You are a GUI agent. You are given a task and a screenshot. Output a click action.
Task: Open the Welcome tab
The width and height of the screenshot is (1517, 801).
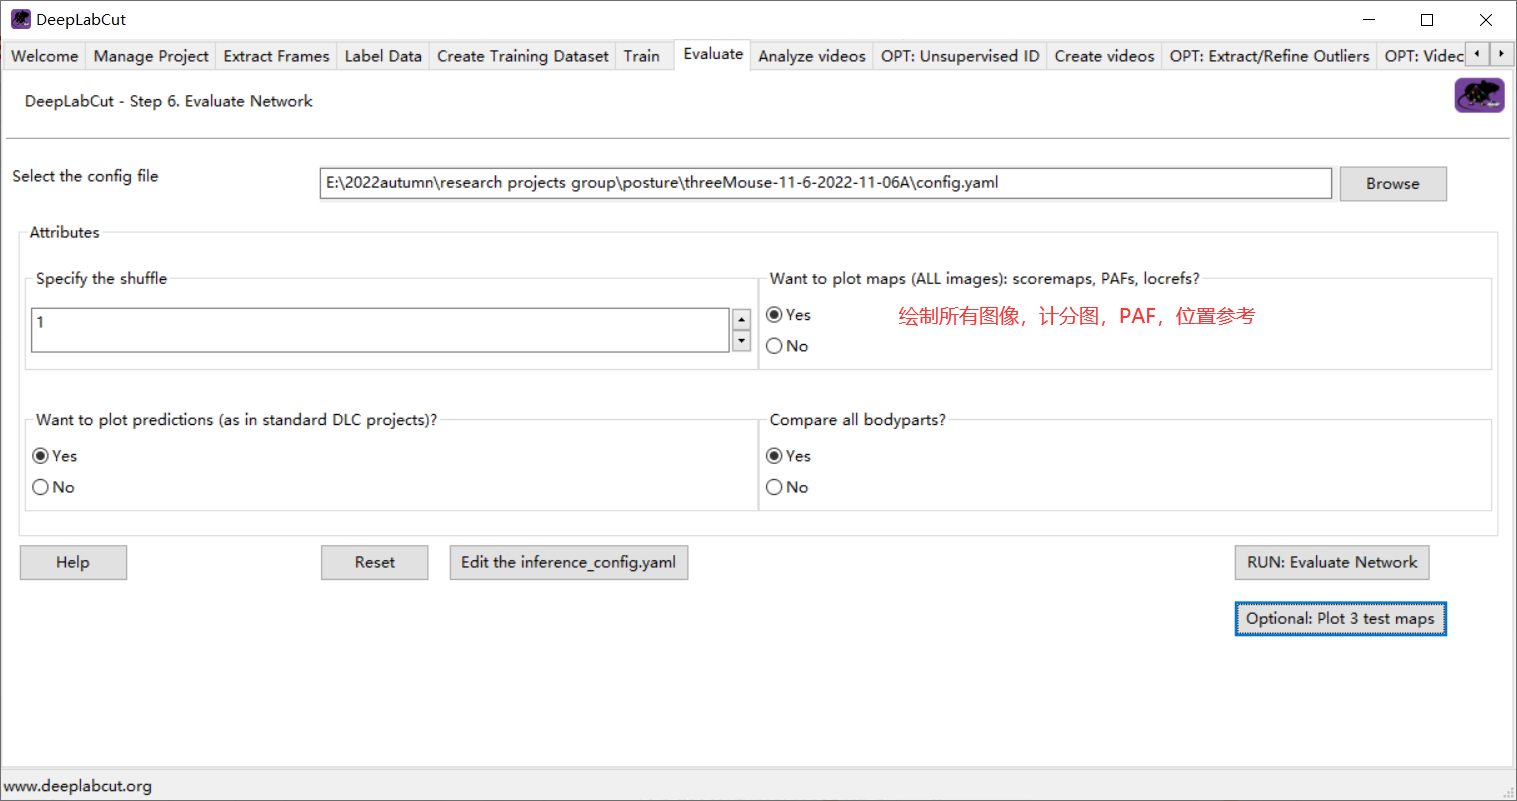coord(44,56)
